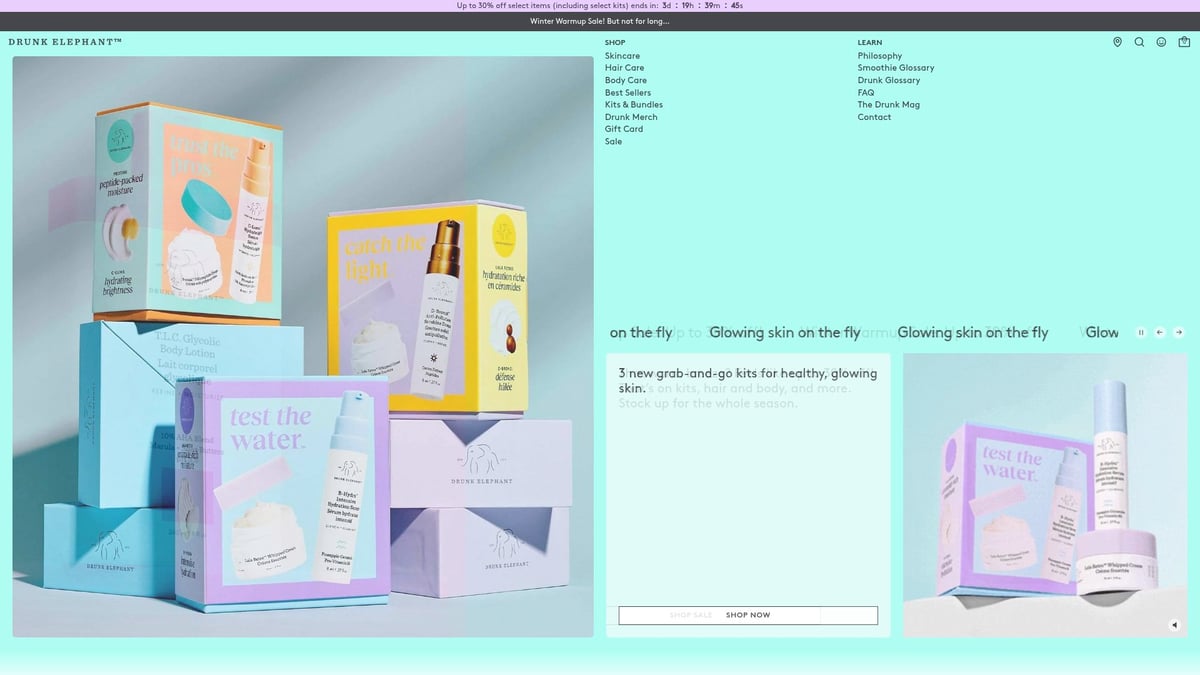Click the LEARN heading in the navigation
The image size is (1200, 675).
[x=870, y=42]
